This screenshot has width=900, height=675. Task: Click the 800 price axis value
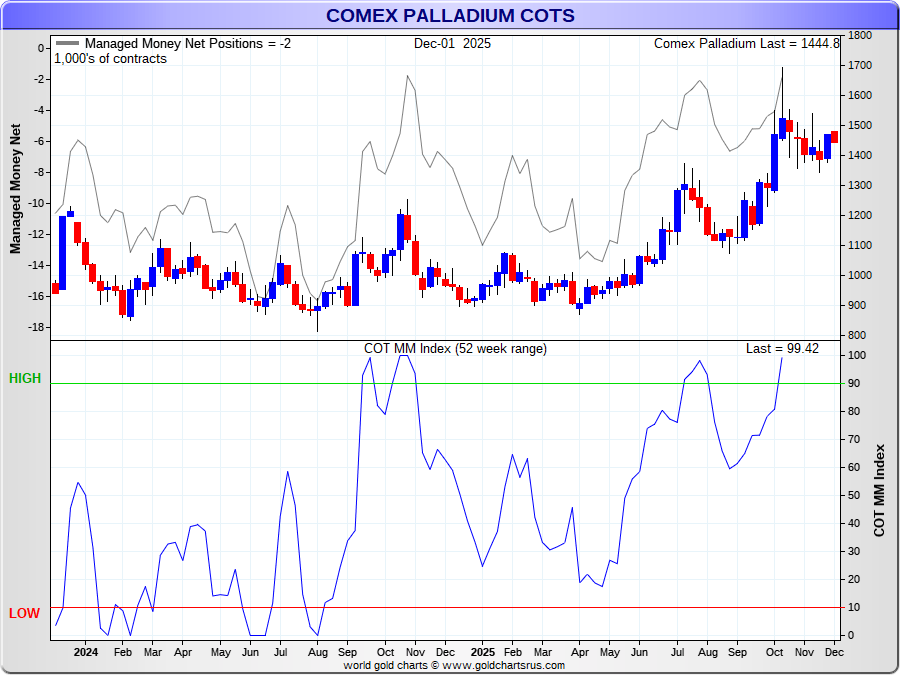point(857,335)
